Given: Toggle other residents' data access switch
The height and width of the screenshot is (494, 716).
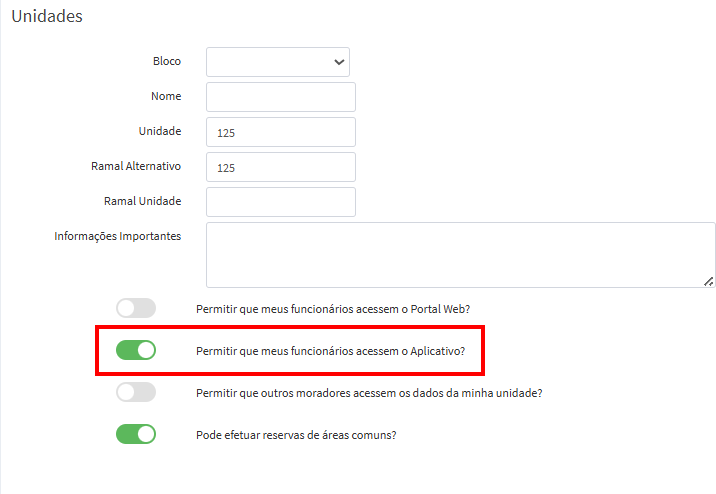Looking at the screenshot, I should pos(136,392).
